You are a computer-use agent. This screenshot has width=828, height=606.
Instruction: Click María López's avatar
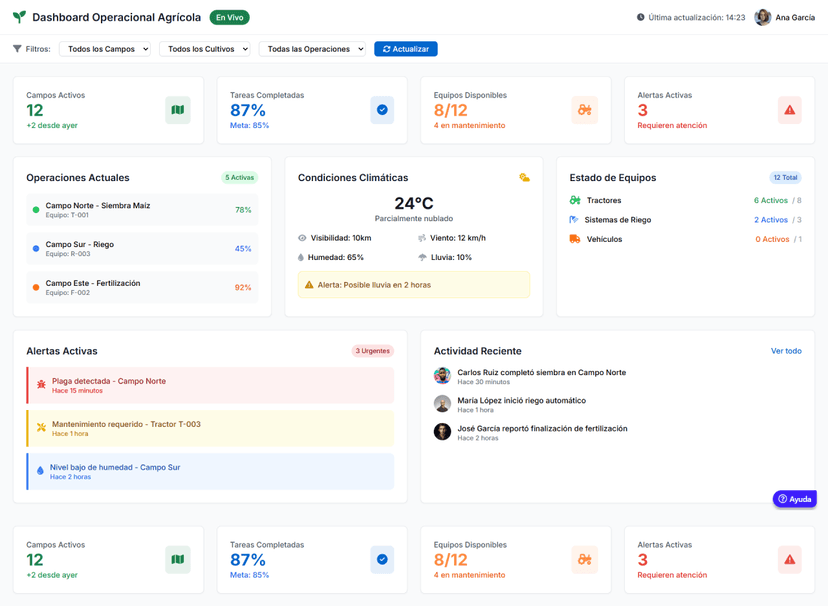click(442, 404)
